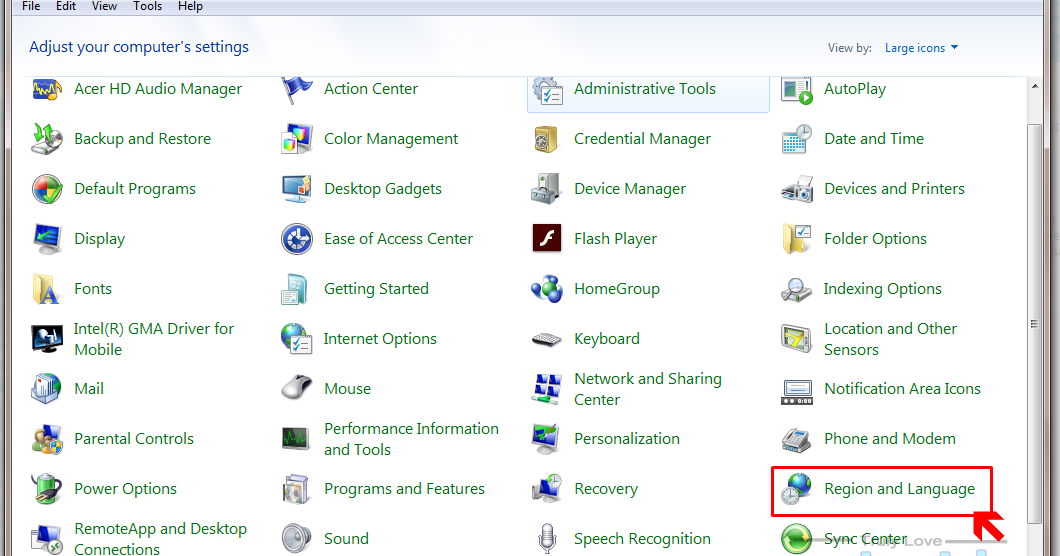Click the Intel GMA Driver icon
The height and width of the screenshot is (556, 1060).
point(47,339)
